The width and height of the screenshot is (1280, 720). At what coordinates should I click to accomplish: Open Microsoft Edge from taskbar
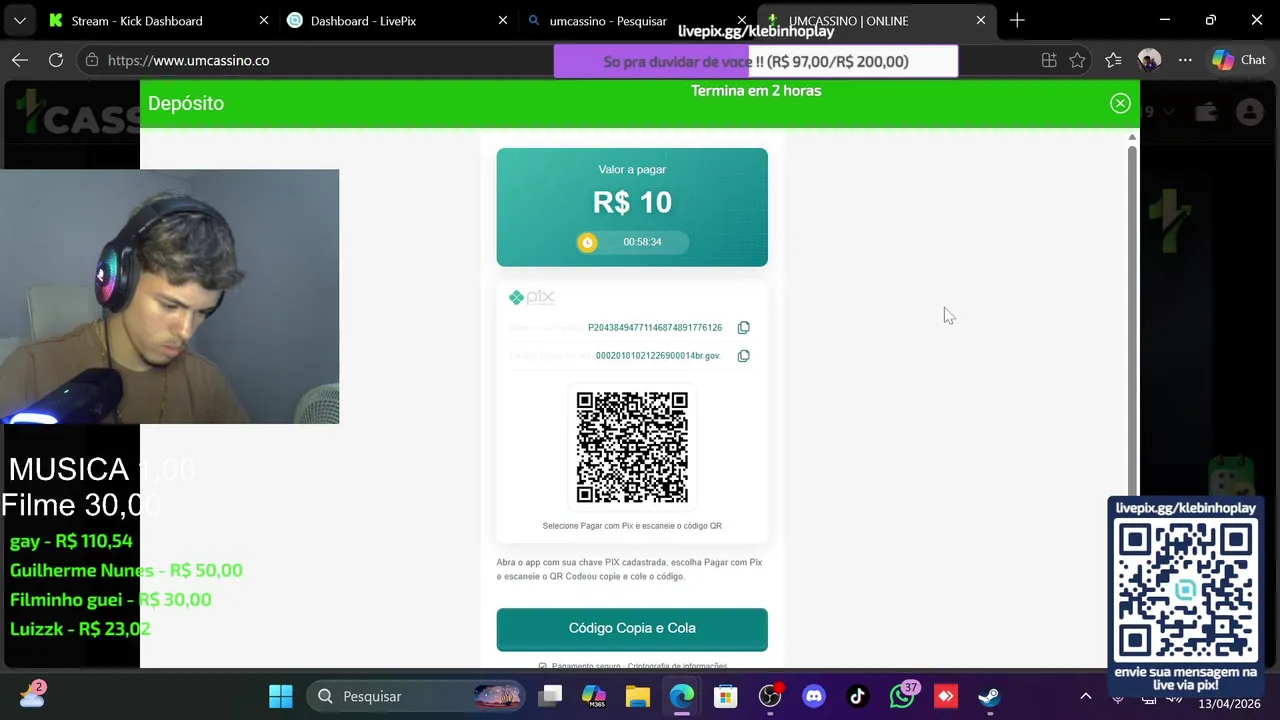[682, 696]
